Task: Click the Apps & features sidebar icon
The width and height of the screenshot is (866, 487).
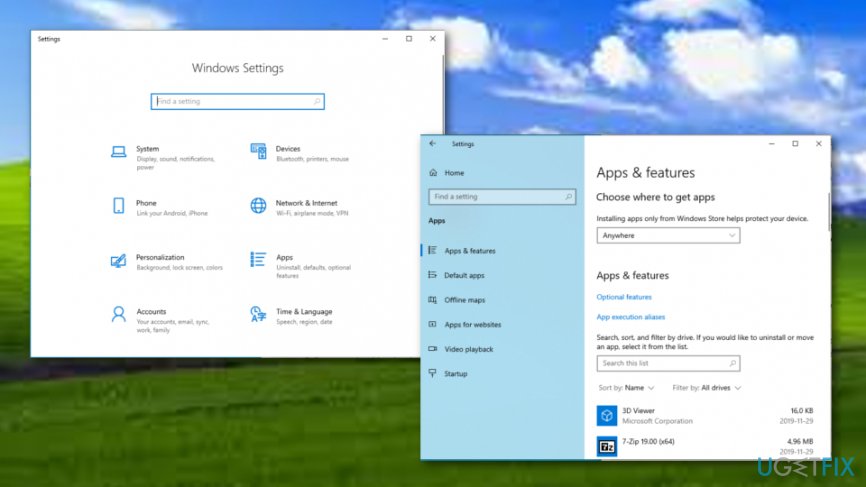Action: coord(432,251)
